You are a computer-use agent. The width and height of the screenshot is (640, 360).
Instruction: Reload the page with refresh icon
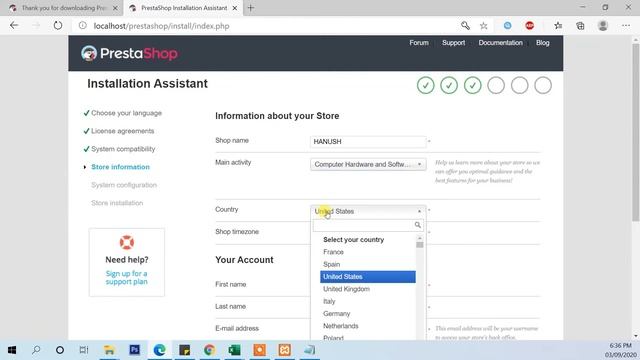click(58, 25)
